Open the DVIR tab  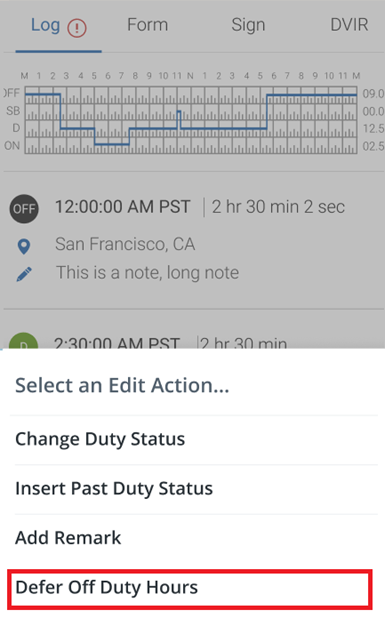point(349,25)
